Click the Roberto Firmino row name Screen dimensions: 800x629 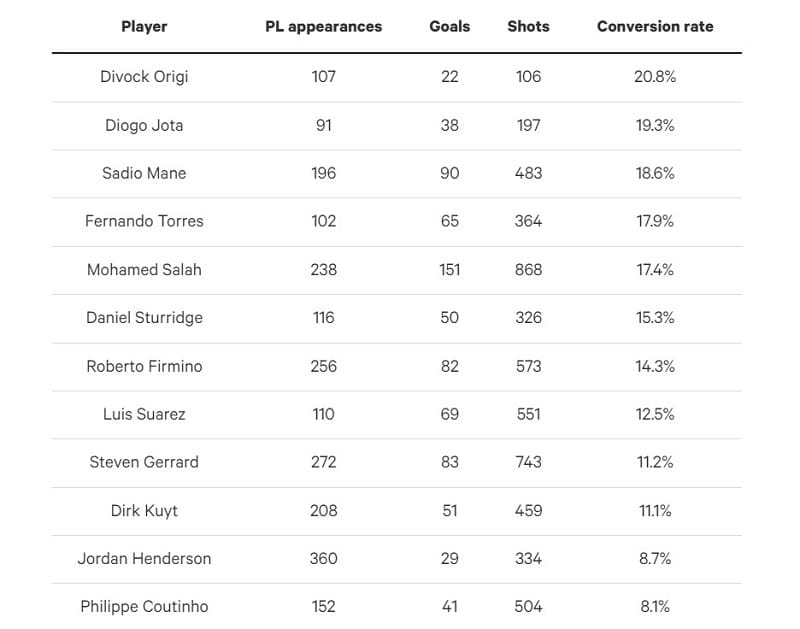[144, 366]
